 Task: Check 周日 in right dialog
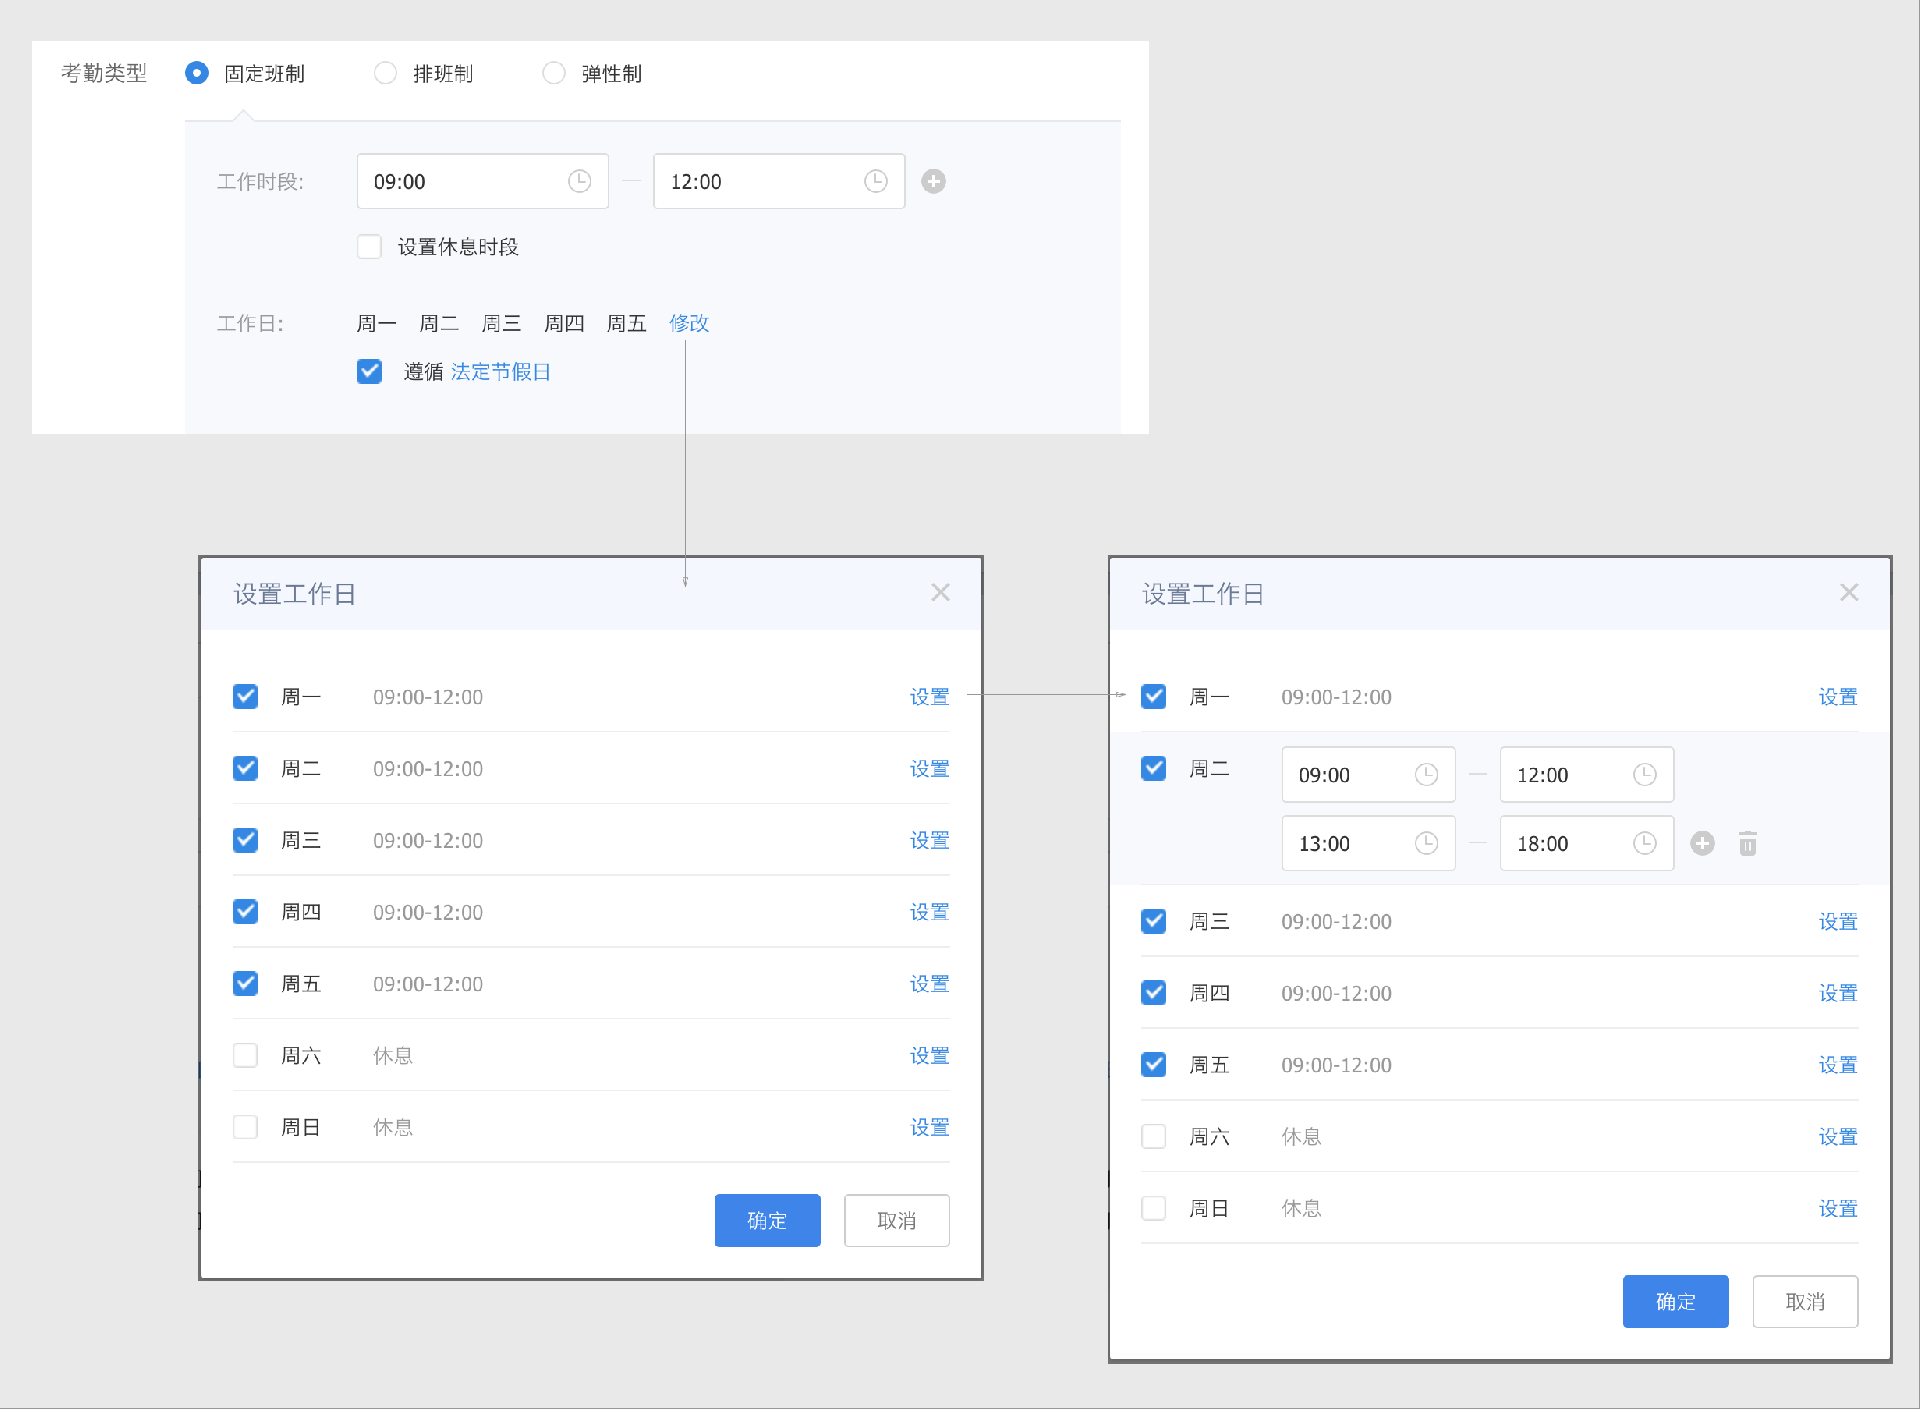[x=1154, y=1208]
